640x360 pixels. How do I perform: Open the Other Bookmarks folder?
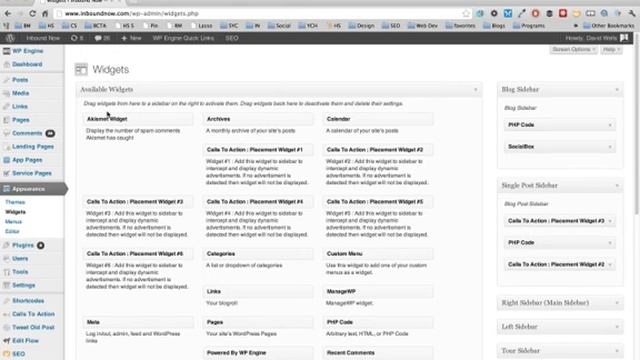[608, 26]
